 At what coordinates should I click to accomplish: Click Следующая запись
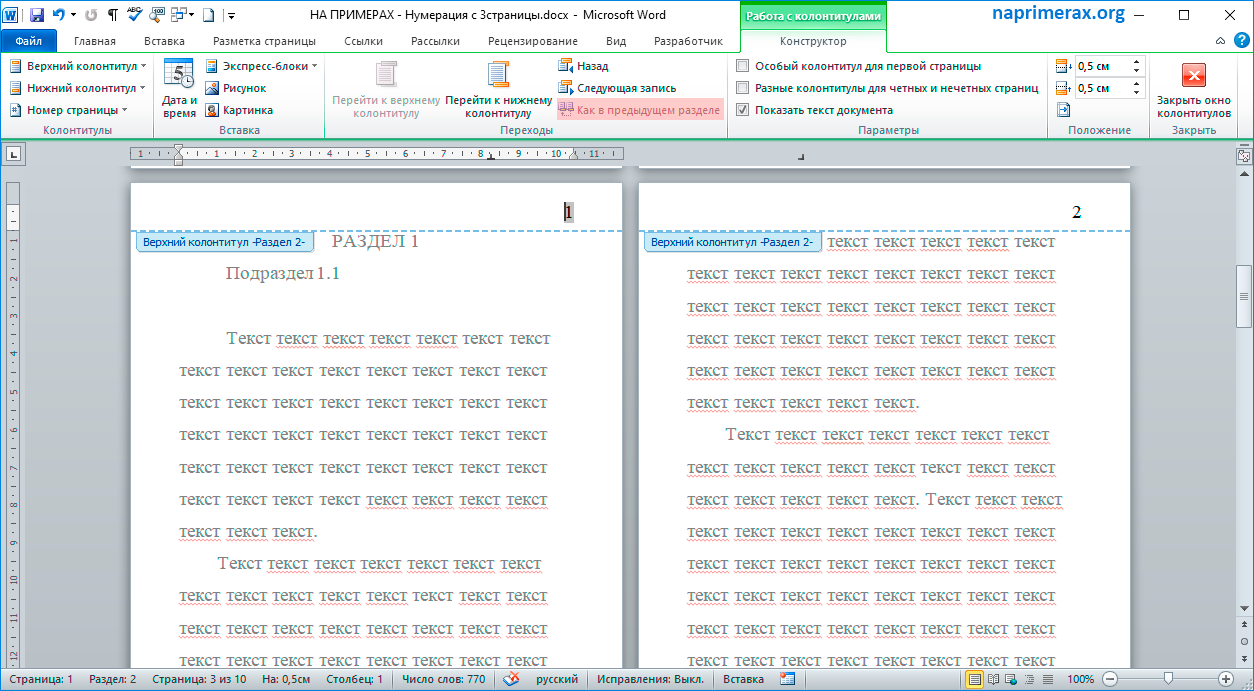tap(616, 88)
